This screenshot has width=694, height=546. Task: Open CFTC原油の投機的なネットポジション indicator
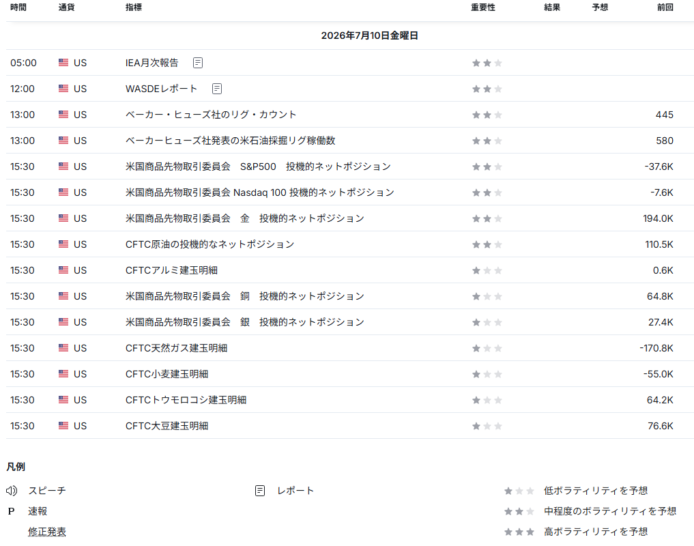[x=210, y=244]
